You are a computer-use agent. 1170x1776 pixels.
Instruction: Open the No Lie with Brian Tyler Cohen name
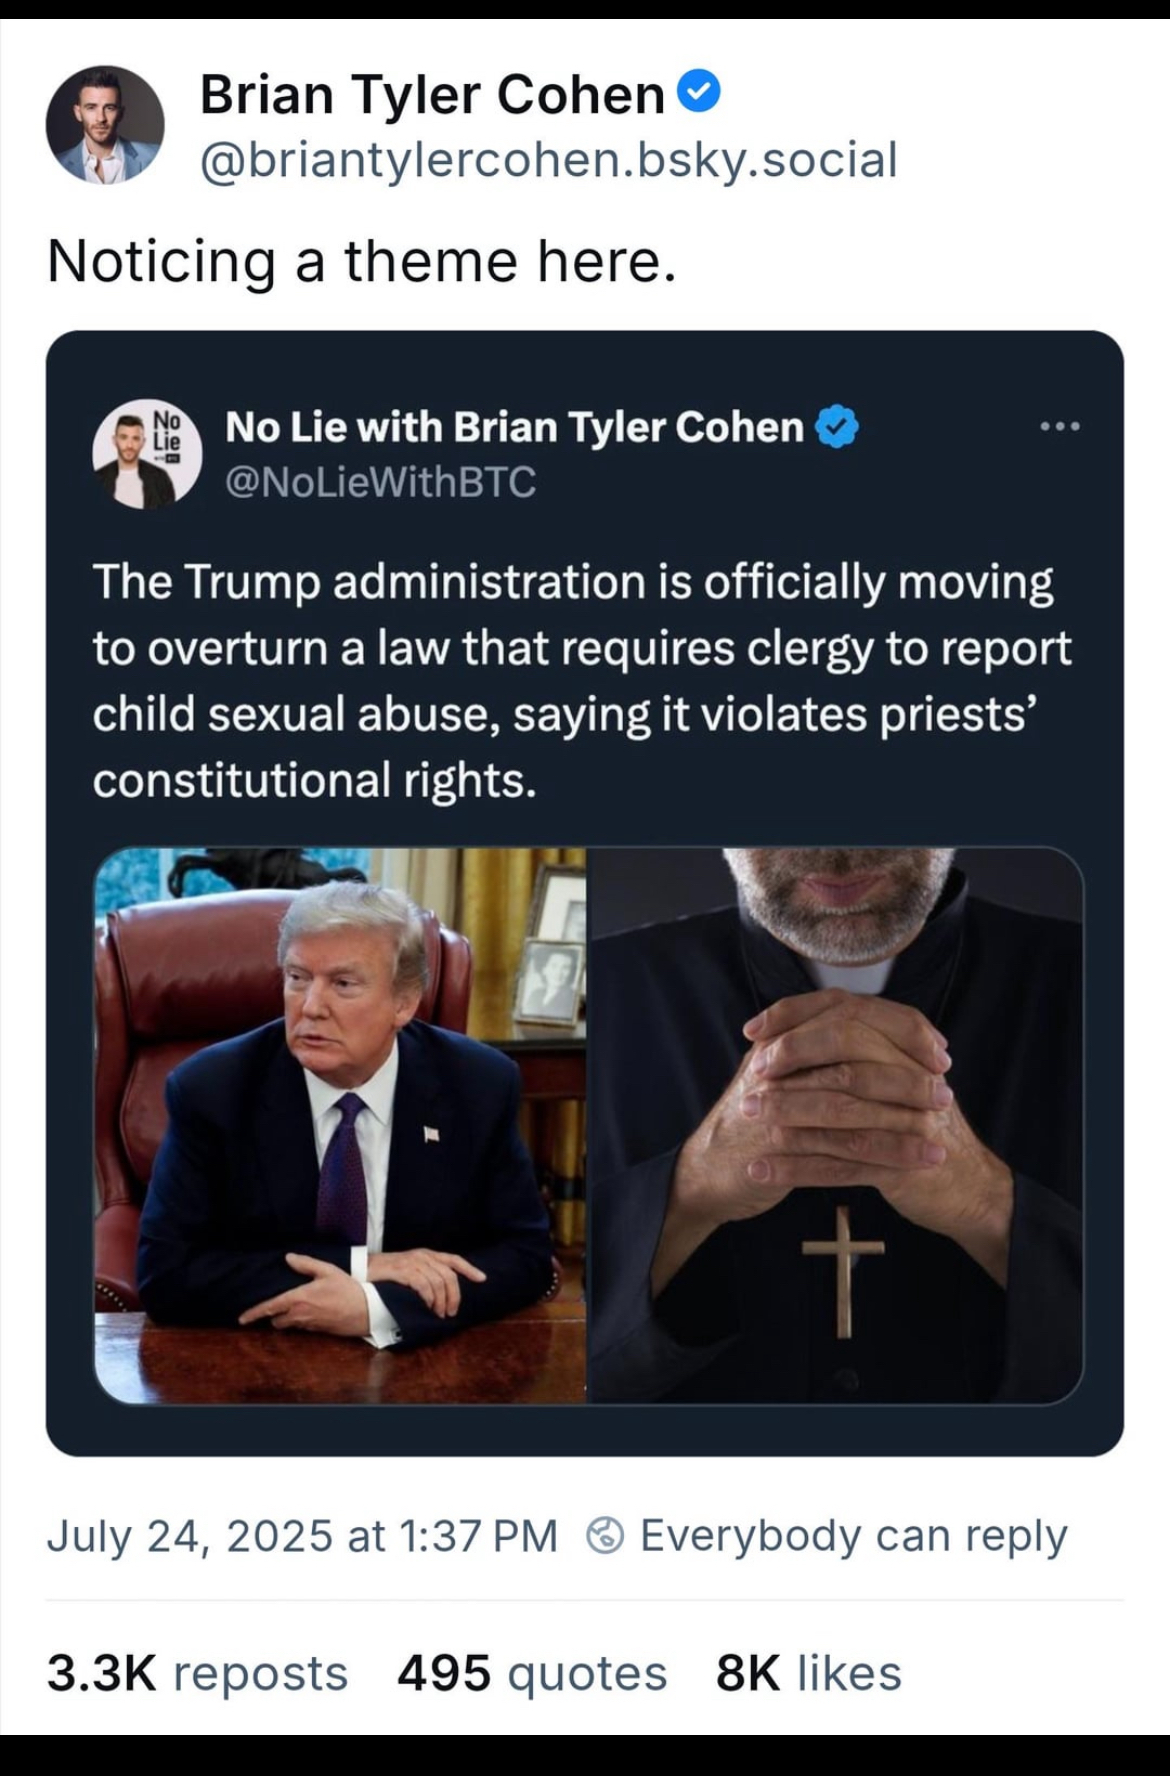[514, 428]
